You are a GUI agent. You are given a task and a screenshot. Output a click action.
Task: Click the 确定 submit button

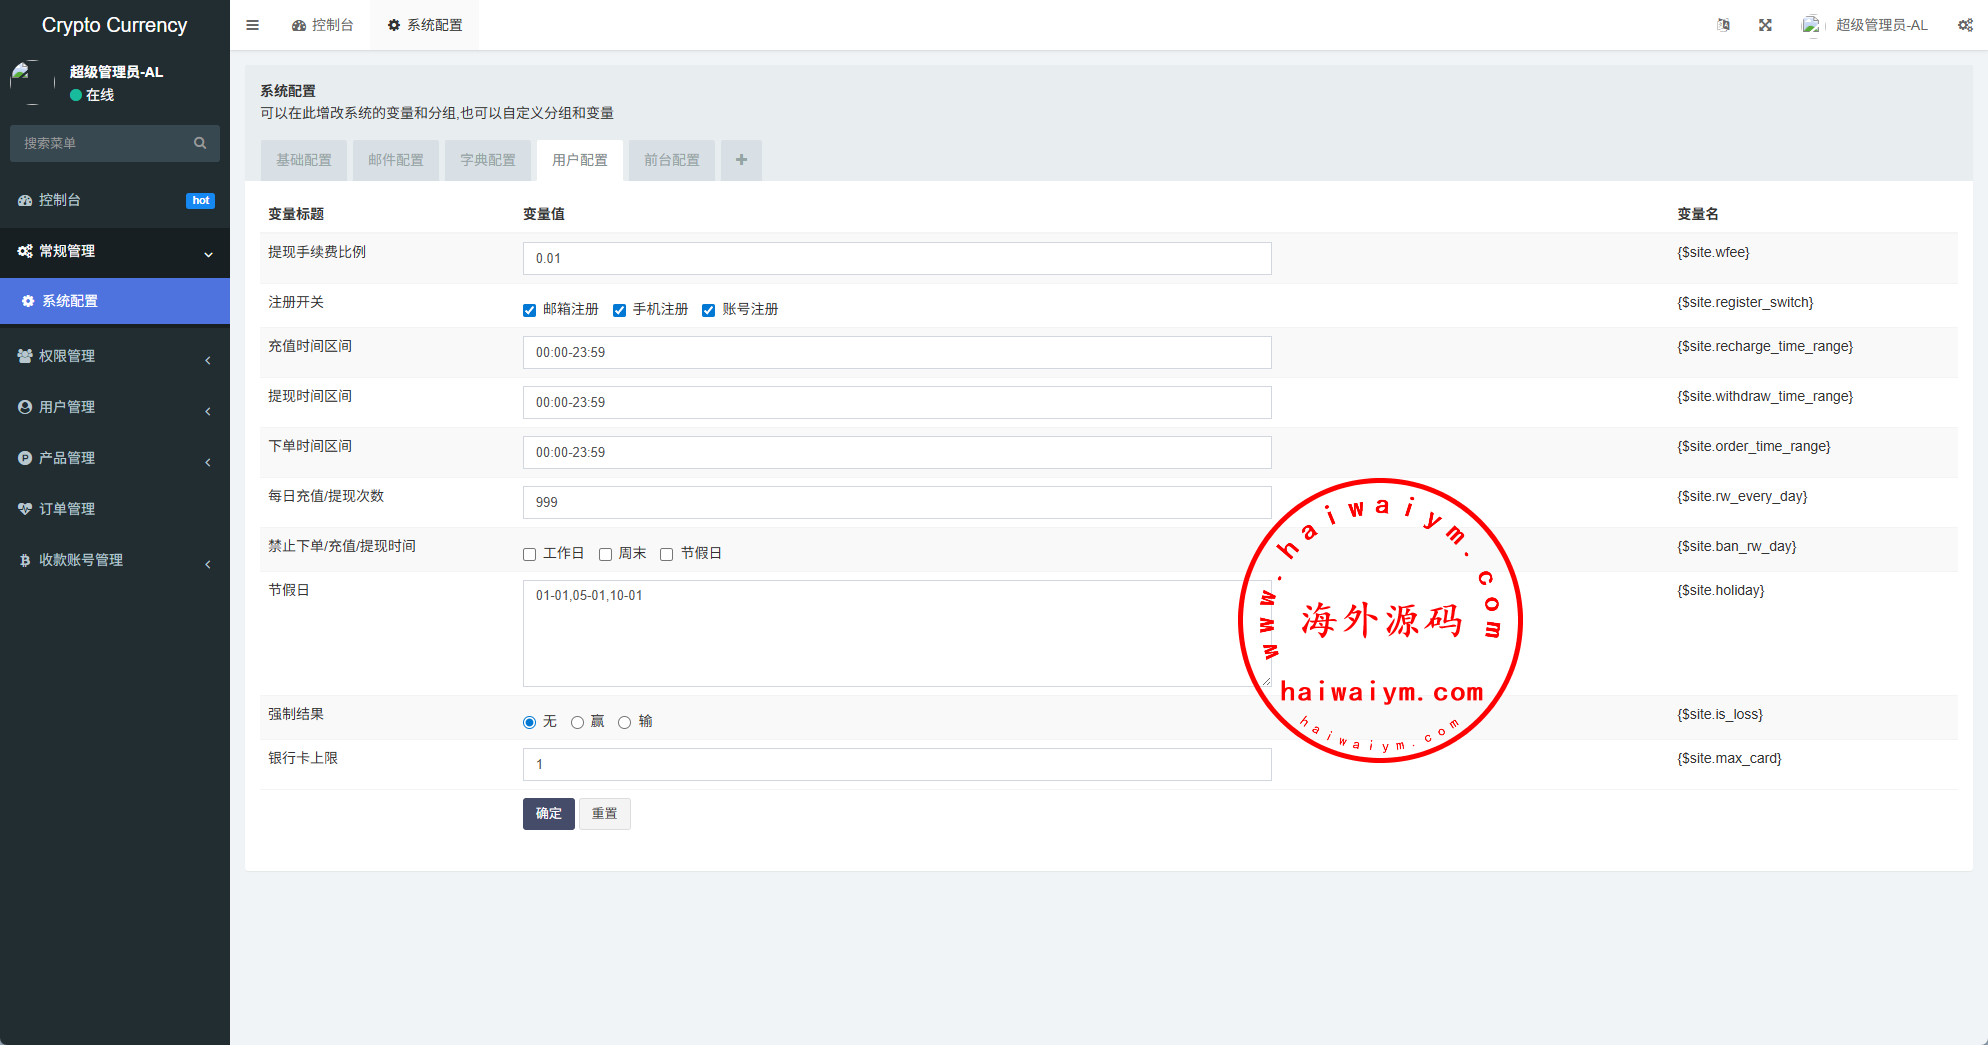[548, 814]
